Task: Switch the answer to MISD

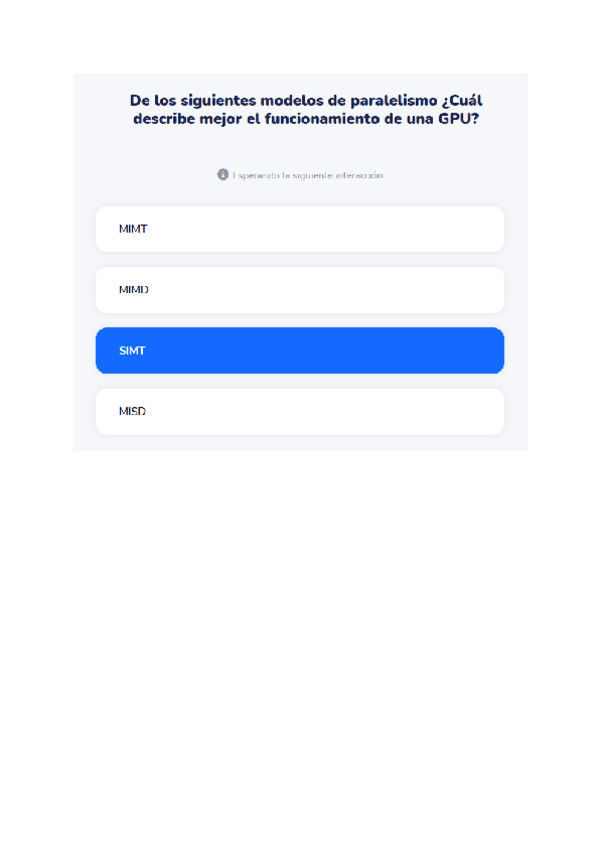Action: coord(299,412)
